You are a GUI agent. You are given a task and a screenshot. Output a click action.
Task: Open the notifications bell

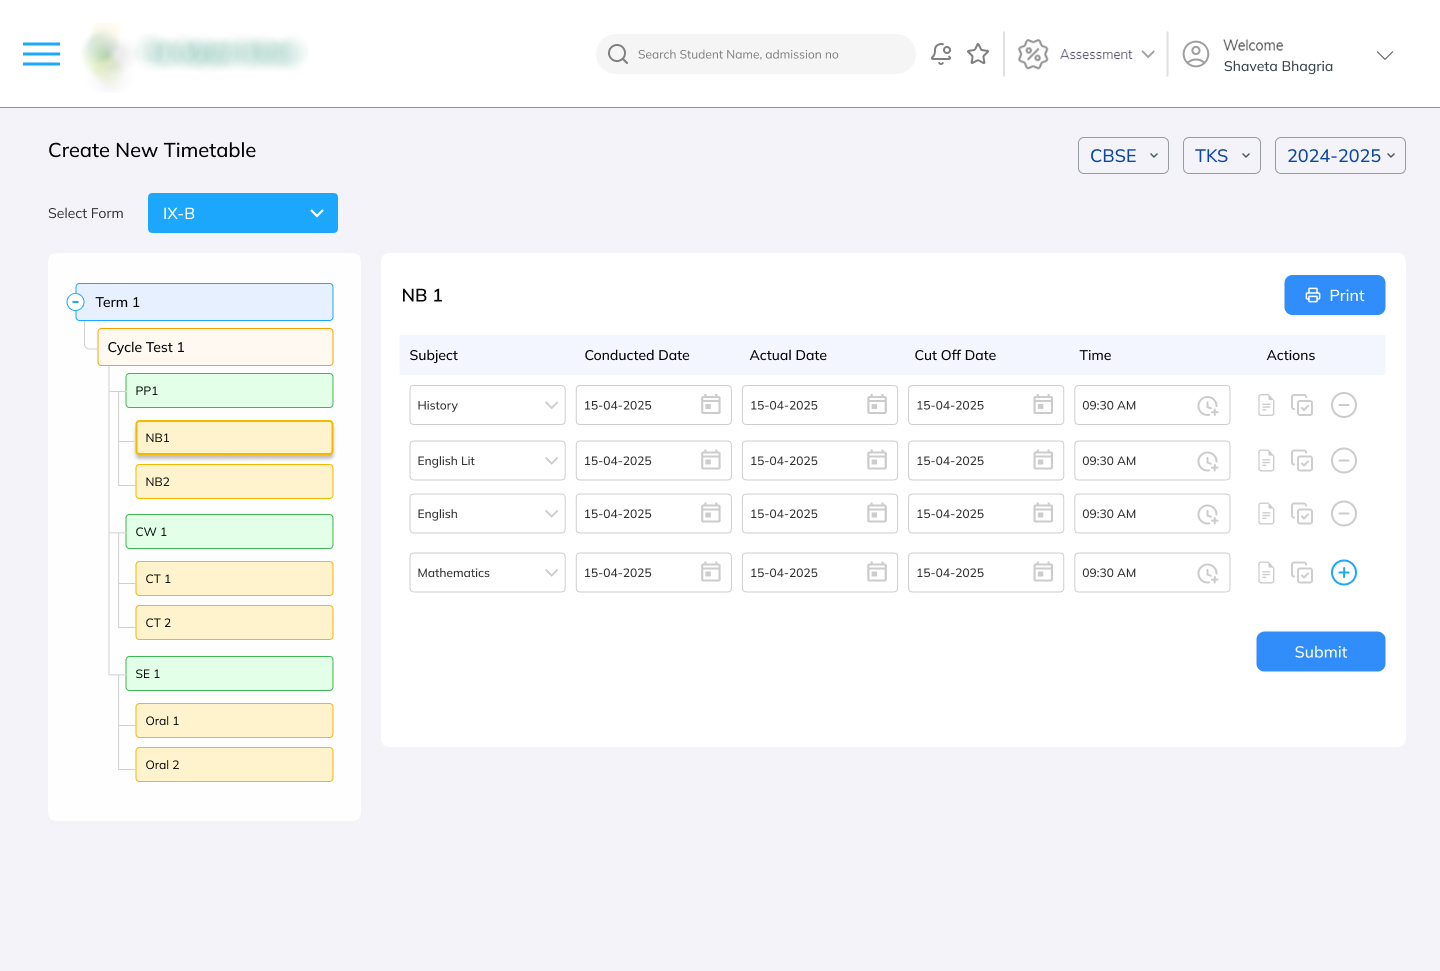click(941, 54)
